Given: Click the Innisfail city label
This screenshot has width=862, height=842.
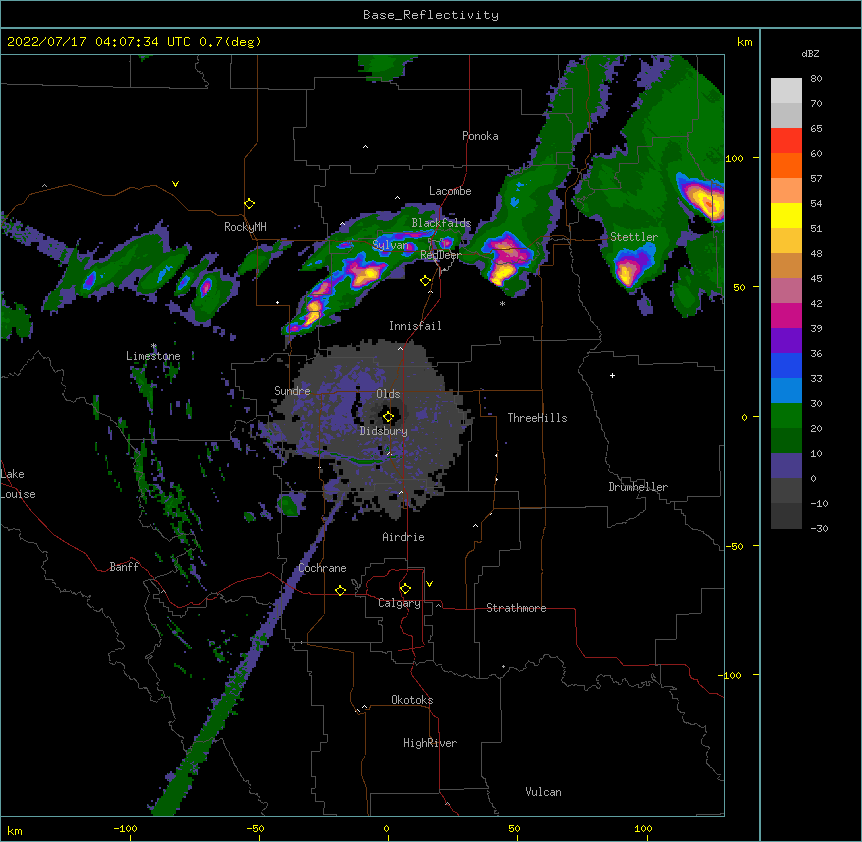Looking at the screenshot, I should pyautogui.click(x=415, y=326).
